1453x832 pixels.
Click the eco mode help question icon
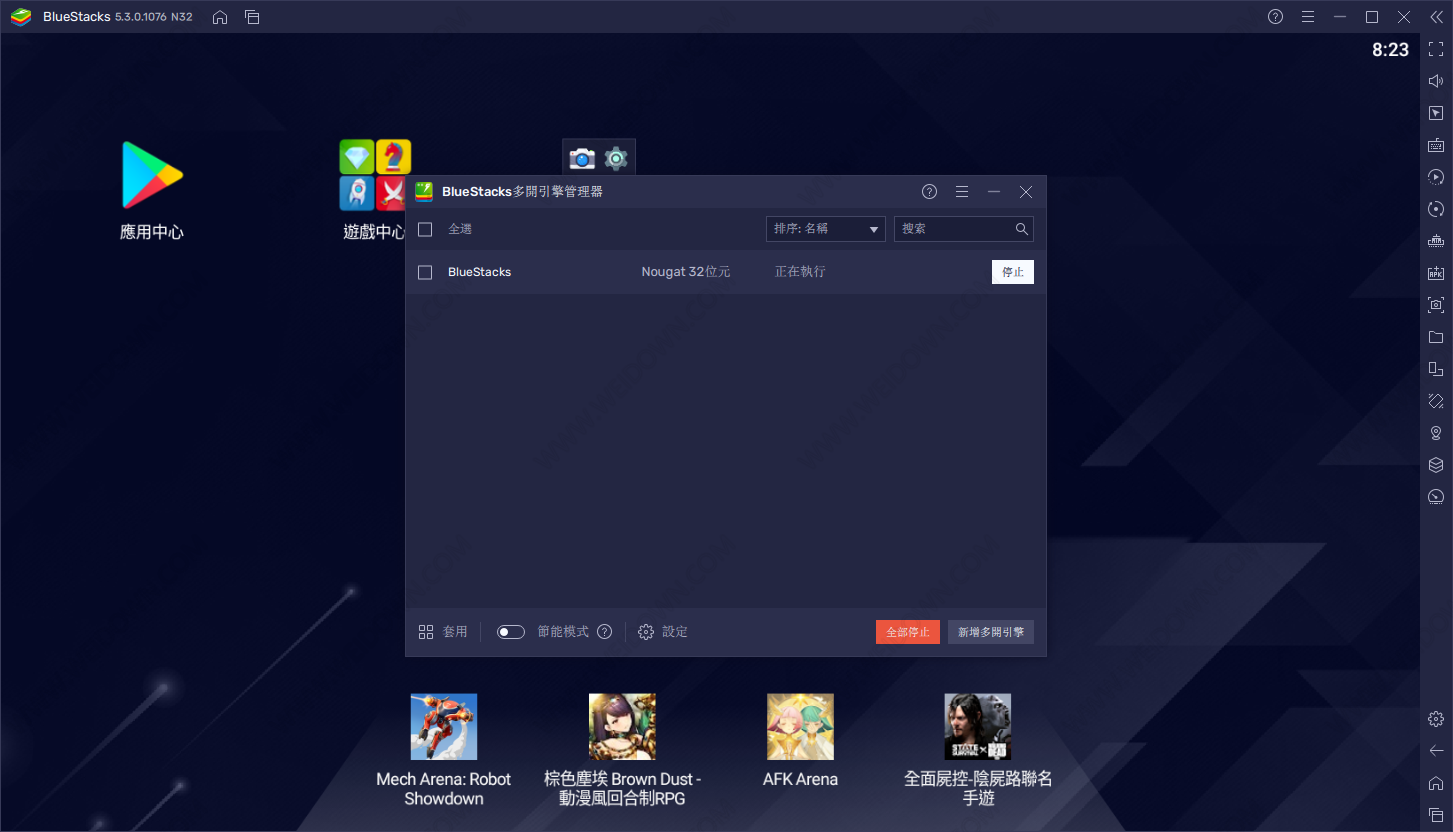tap(604, 632)
